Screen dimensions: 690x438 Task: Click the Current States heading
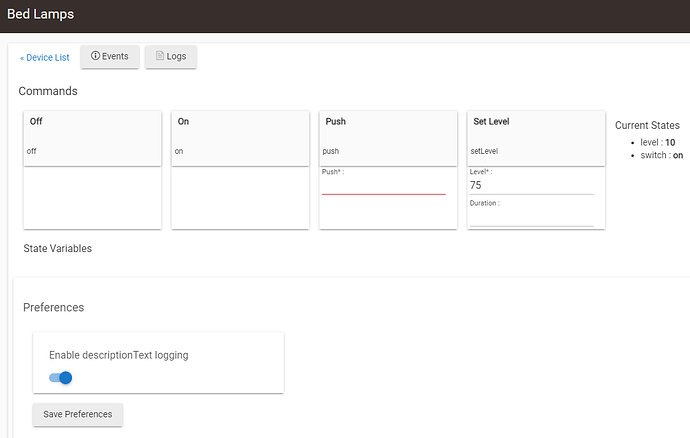647,125
